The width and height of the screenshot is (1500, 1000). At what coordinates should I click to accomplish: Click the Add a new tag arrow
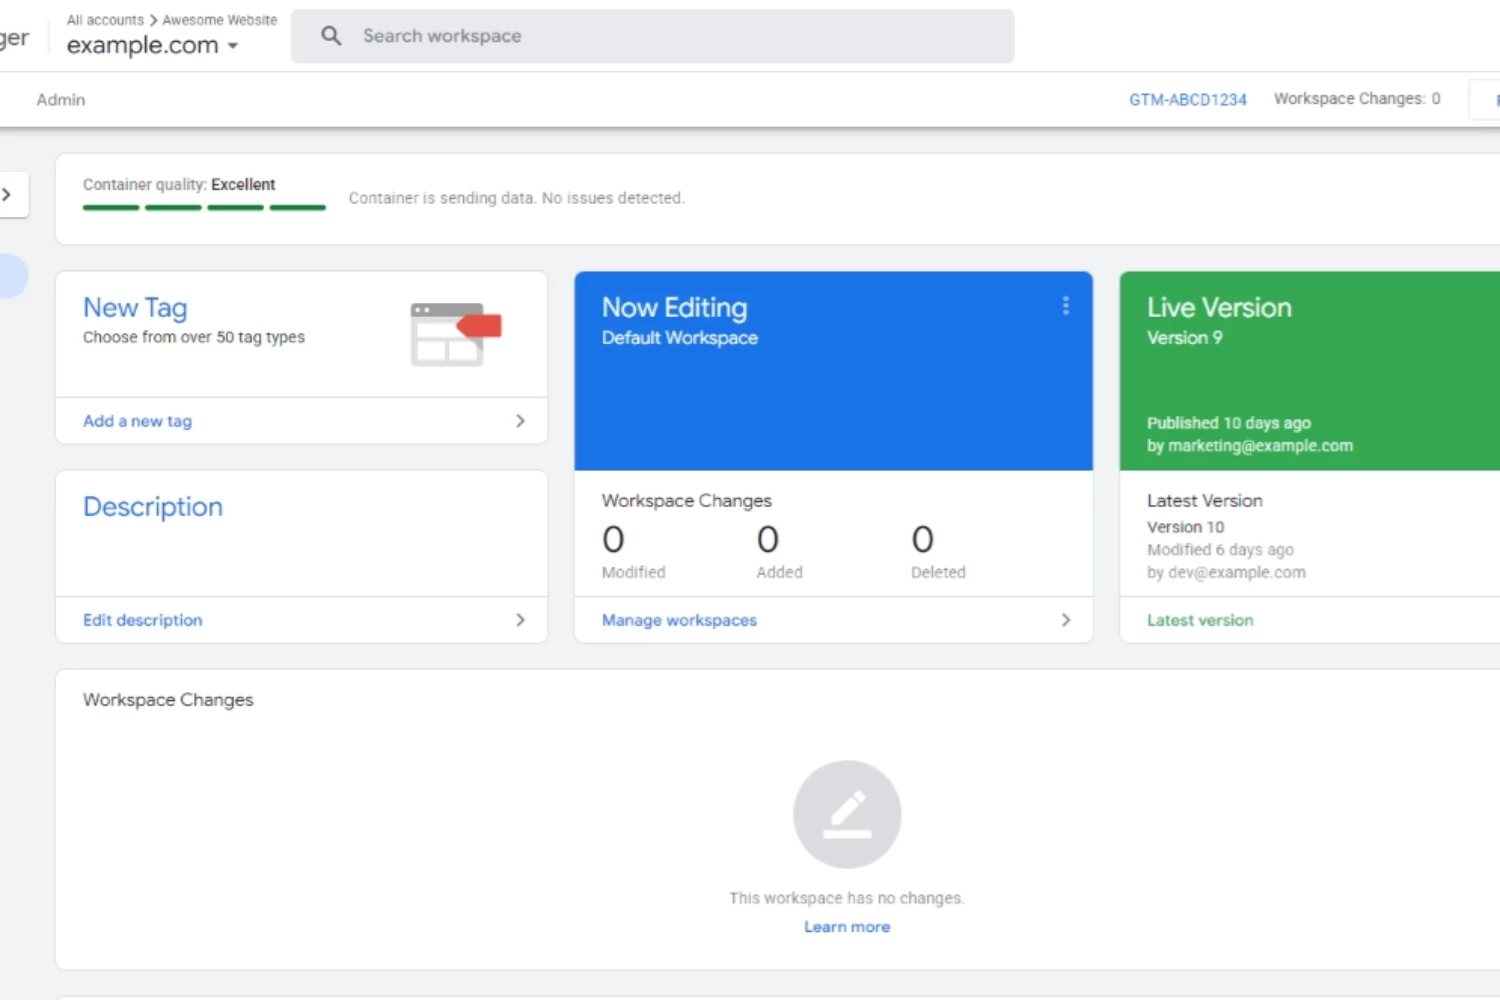tap(520, 421)
